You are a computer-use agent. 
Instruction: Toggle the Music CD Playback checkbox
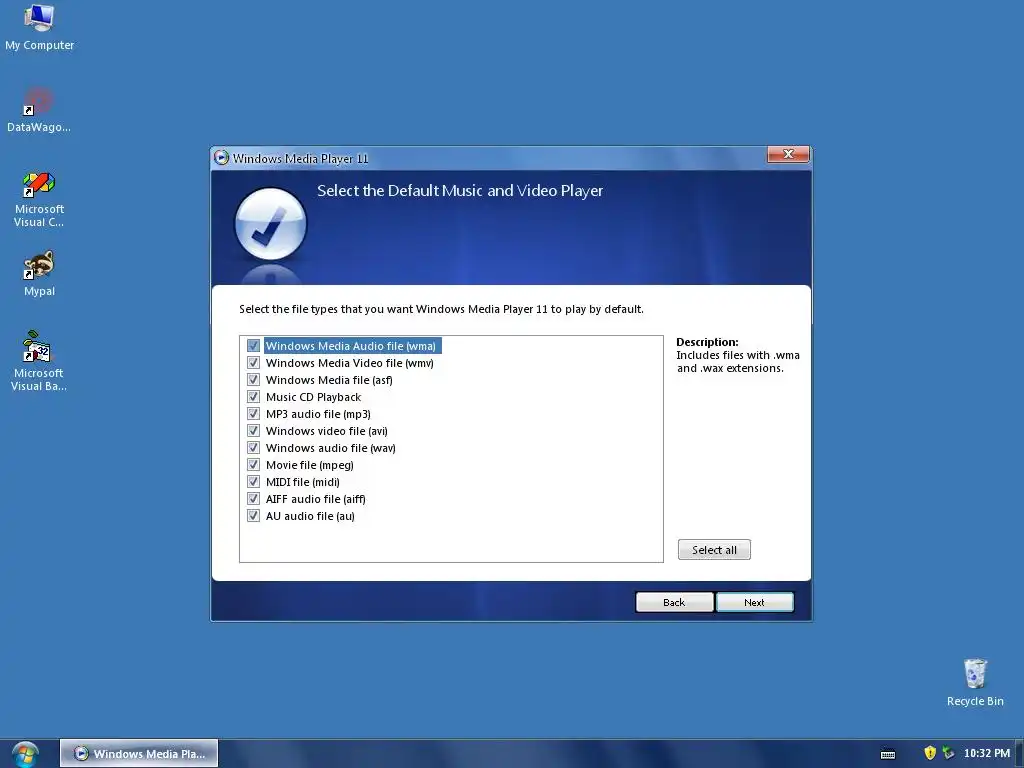(253, 396)
